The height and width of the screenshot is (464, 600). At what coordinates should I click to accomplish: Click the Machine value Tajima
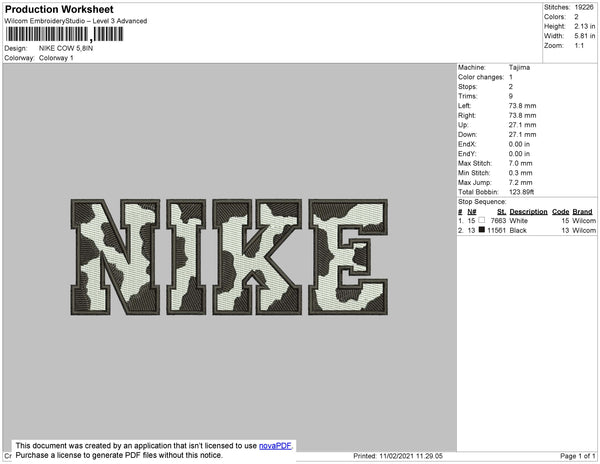[x=519, y=68]
